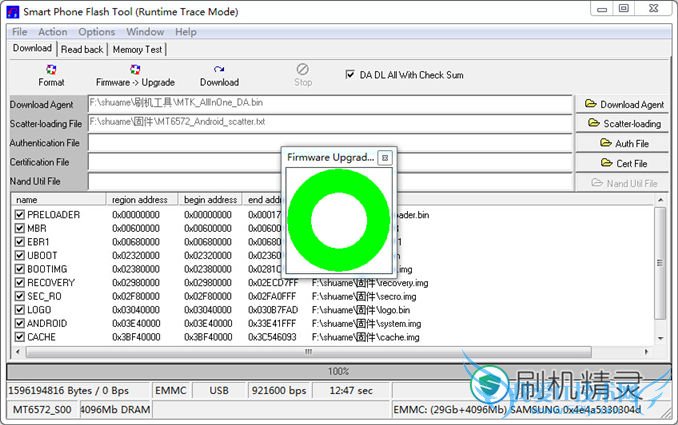Start Firmware -> Upgrade from toolbar
This screenshot has height=425, width=678.
coord(135,75)
